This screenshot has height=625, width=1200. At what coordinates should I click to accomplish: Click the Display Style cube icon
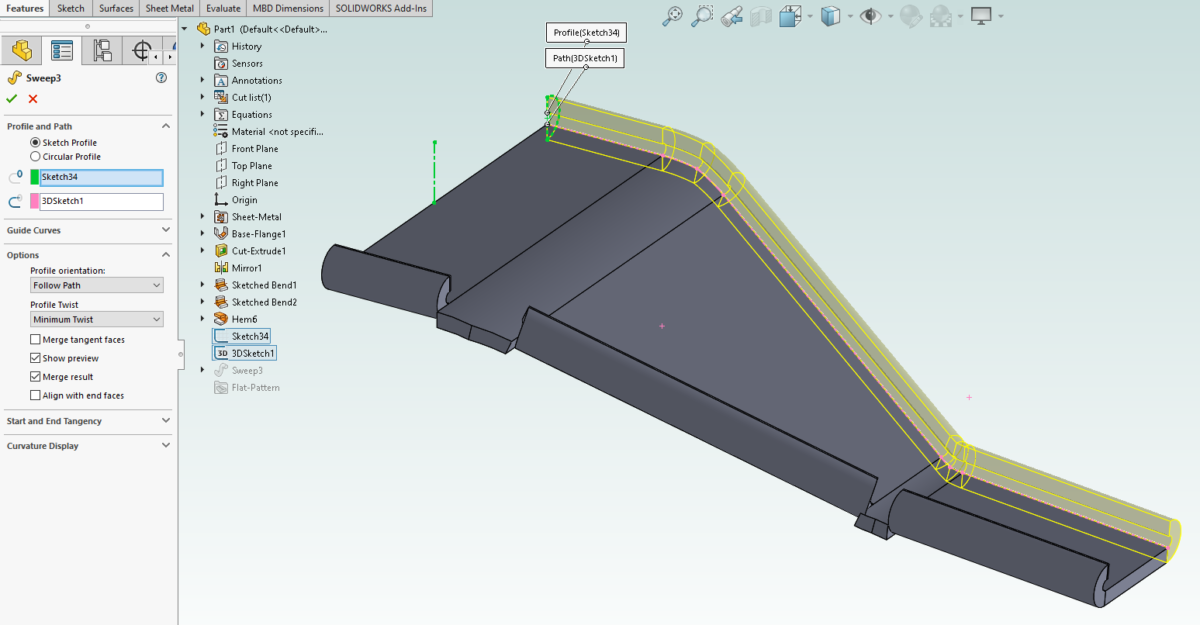pos(829,15)
